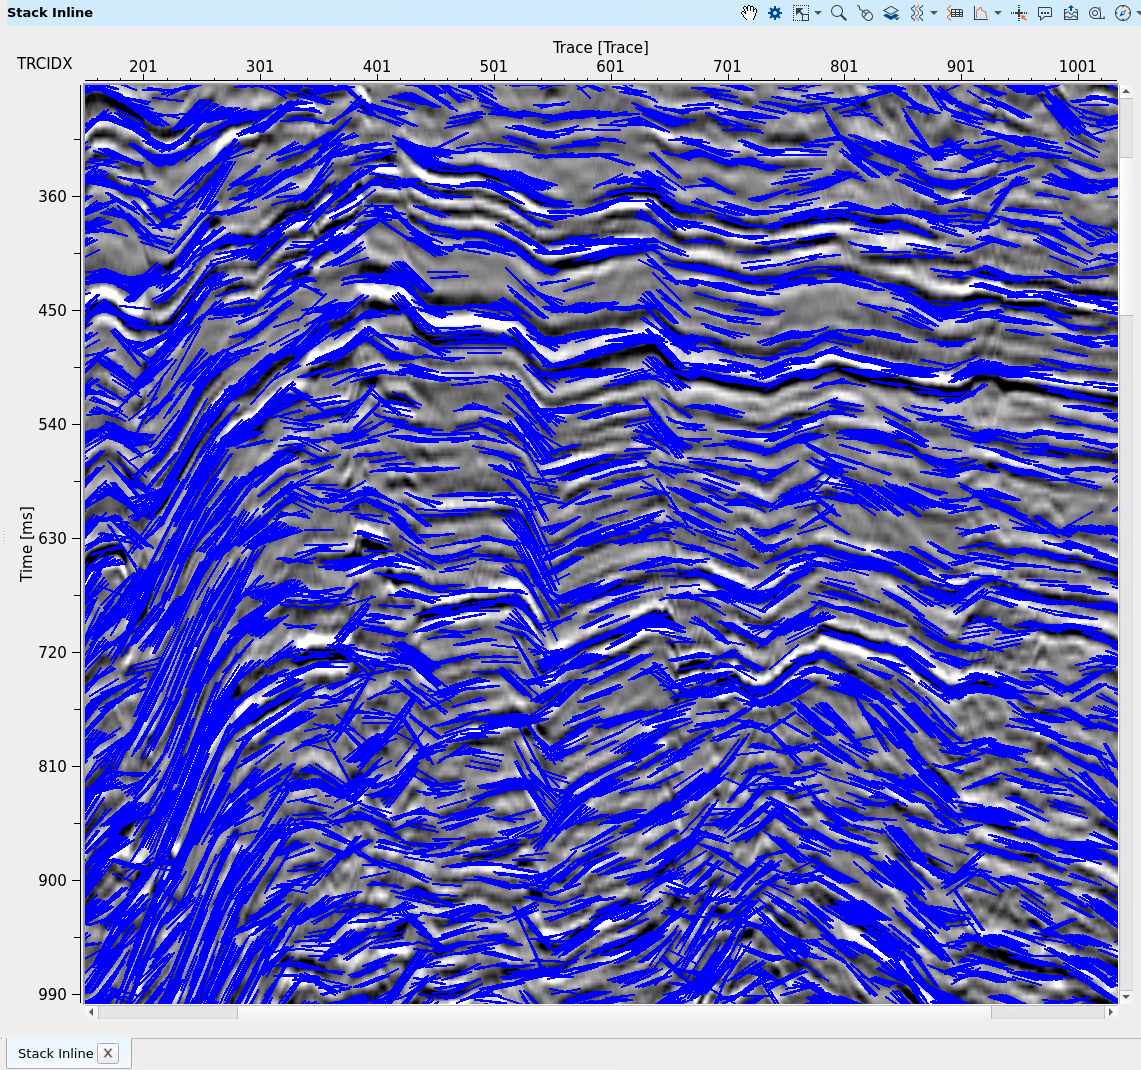Click the wiggle trace display icon
This screenshot has height=1070, width=1141.
coord(917,13)
